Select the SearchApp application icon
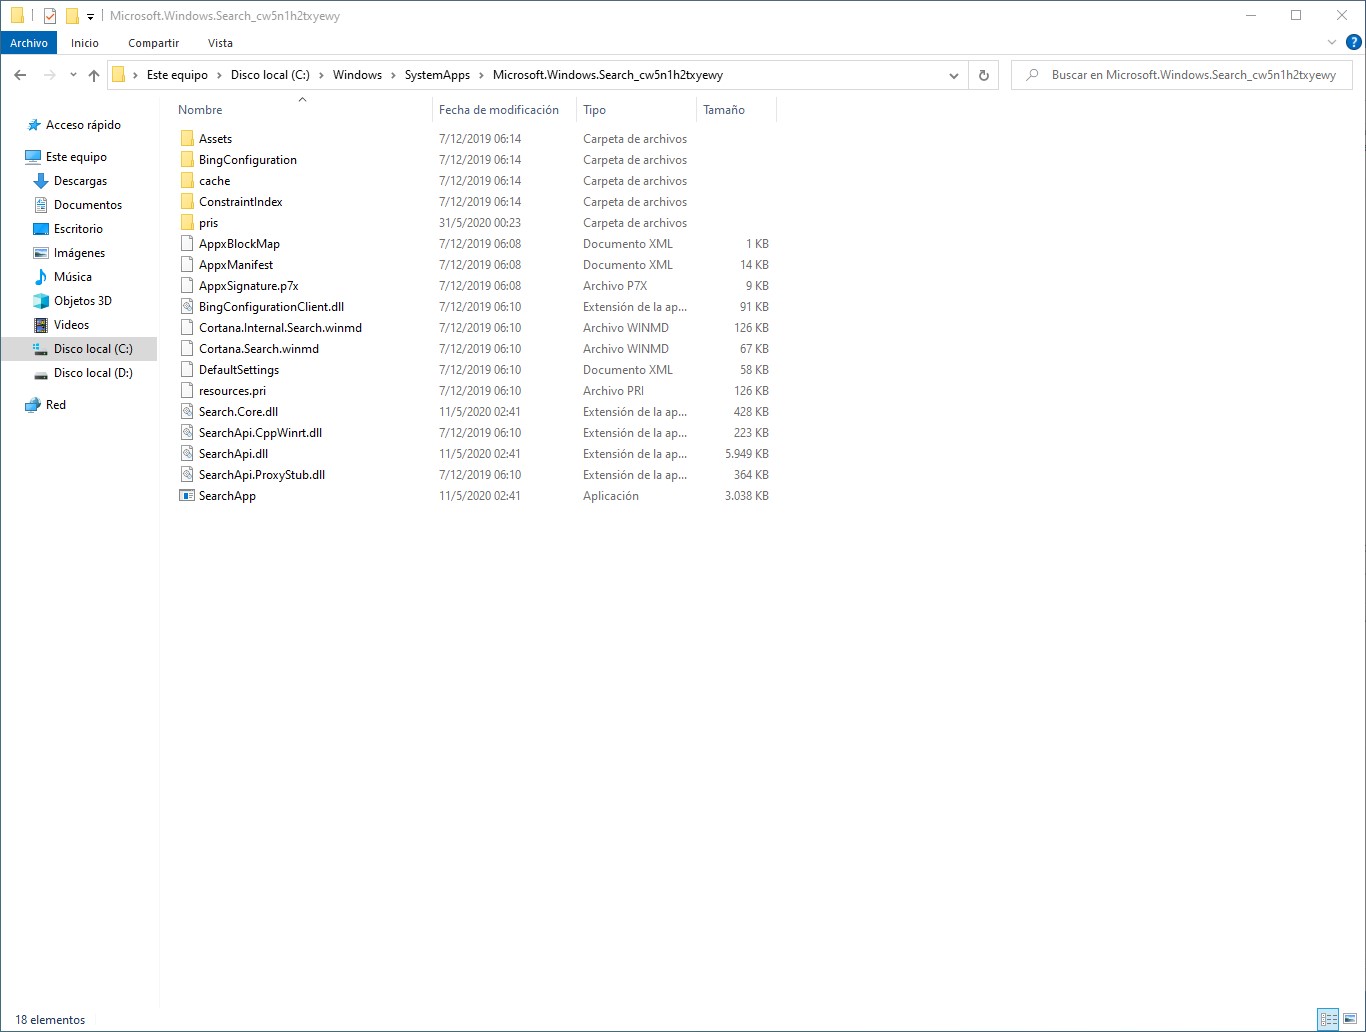Image resolution: width=1366 pixels, height=1032 pixels. click(187, 496)
